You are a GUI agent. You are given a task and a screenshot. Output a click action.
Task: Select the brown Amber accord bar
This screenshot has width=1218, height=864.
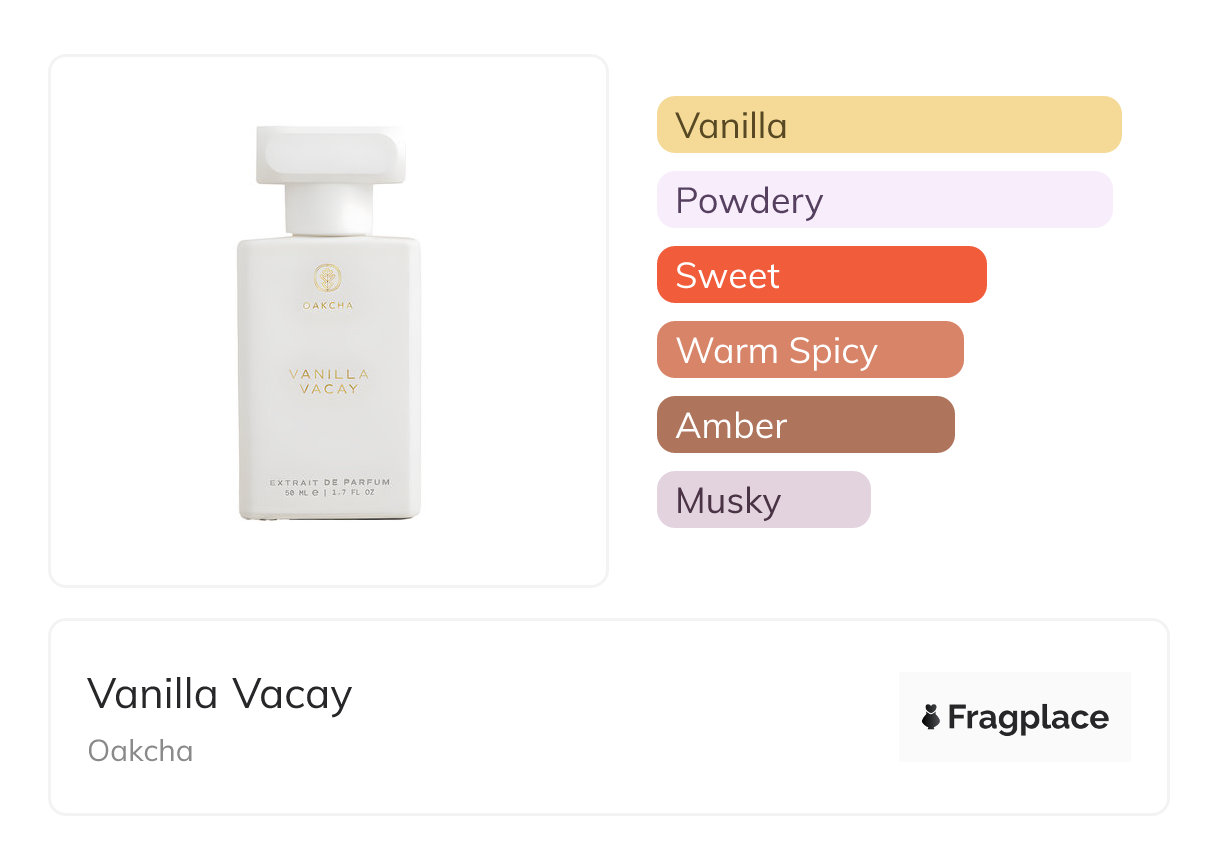click(806, 425)
